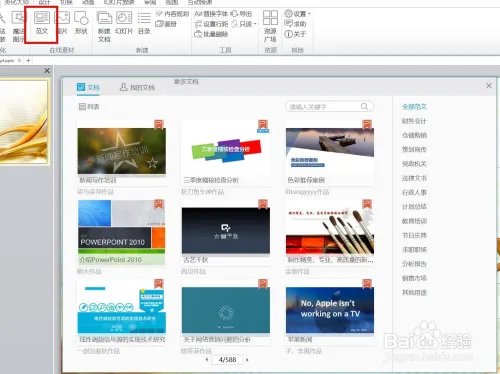The image size is (500, 374).
Task: Click 新建文档 new document icon
Action: pyautogui.click(x=104, y=26)
